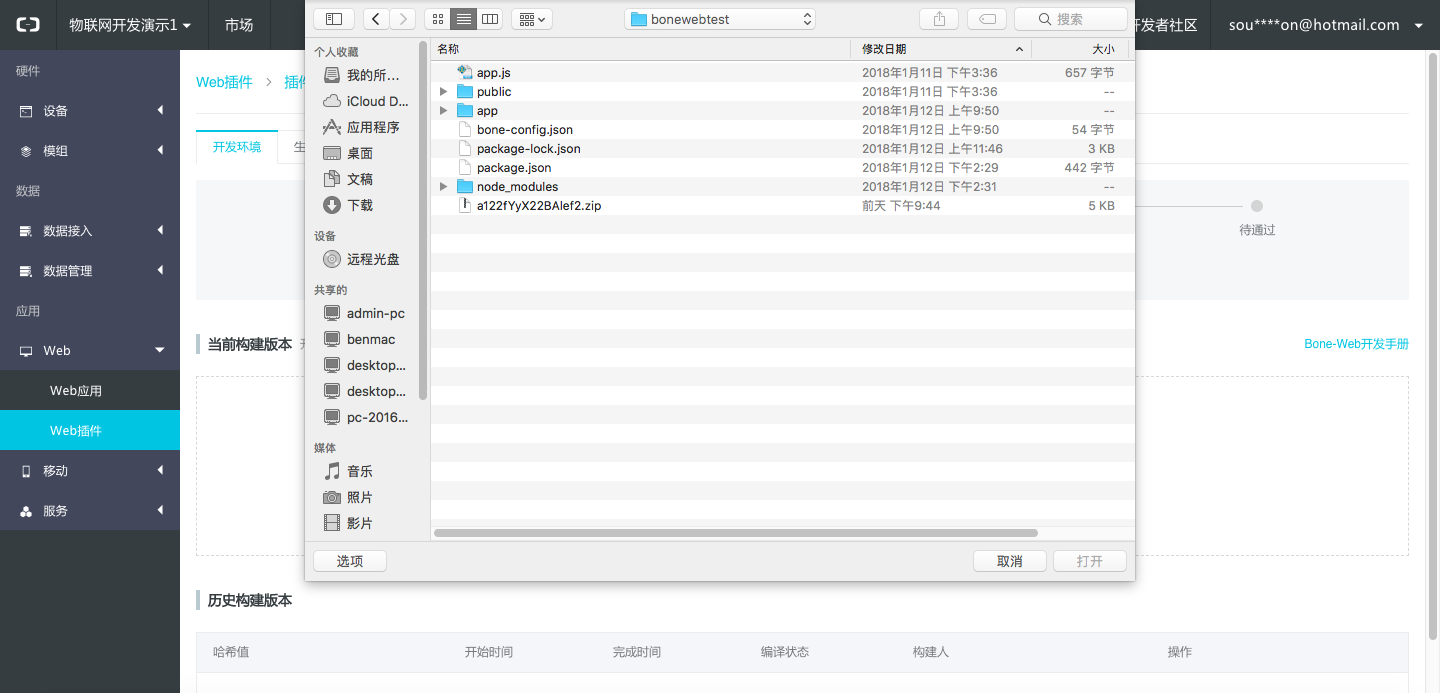Select the package.json file
The width and height of the screenshot is (1440, 693).
click(x=513, y=168)
